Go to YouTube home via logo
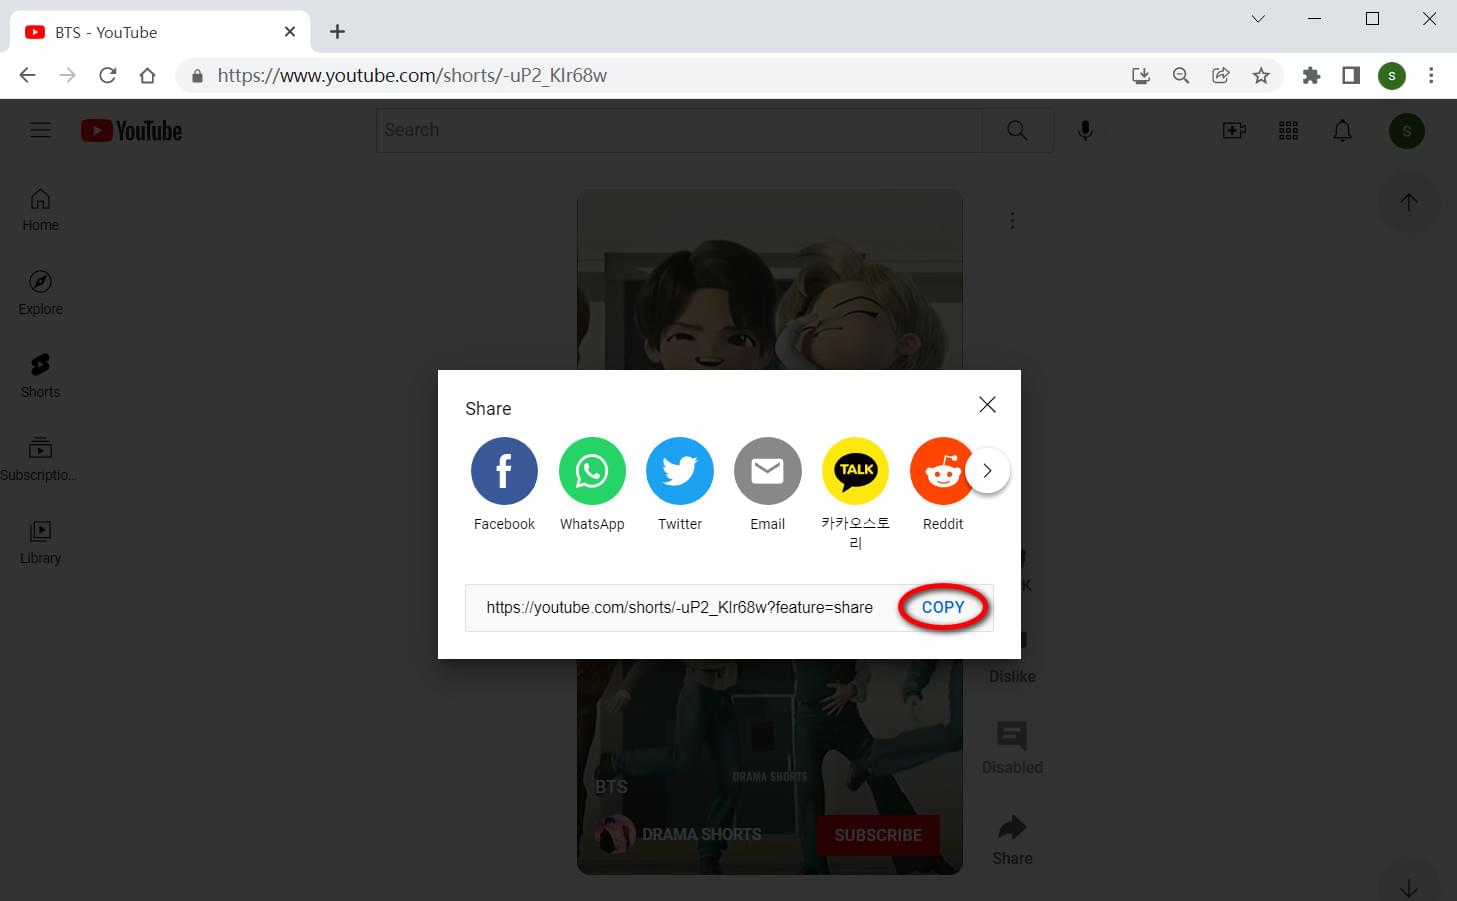Screen dimensions: 1457x901 132,131
